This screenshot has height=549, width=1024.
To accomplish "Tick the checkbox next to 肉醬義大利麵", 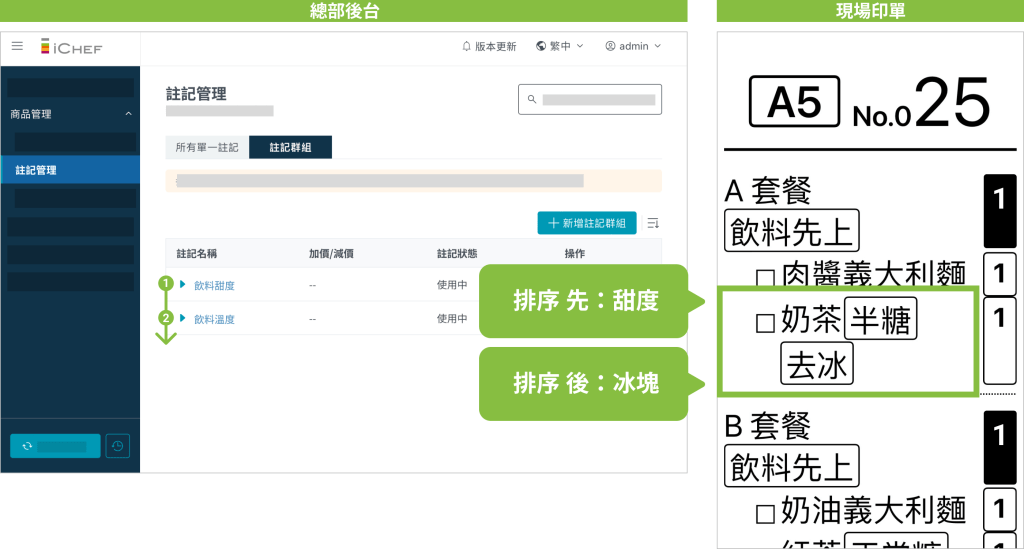I will 765,277.
